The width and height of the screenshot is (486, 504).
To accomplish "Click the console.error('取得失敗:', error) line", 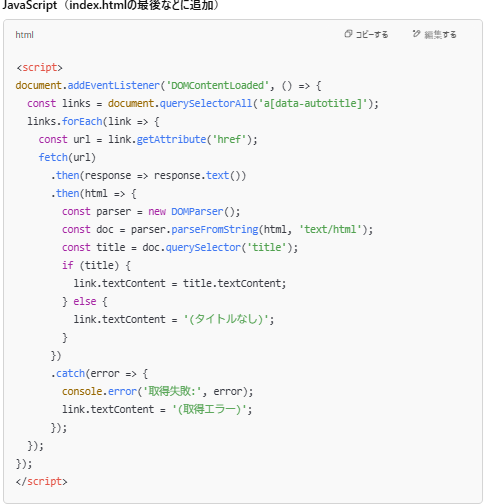I will point(157,391).
